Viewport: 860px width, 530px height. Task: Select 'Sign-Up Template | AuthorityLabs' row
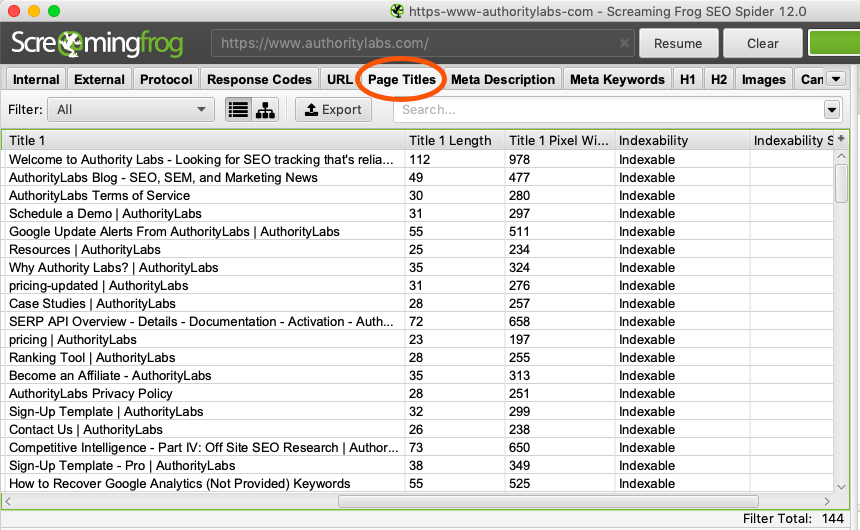point(418,411)
